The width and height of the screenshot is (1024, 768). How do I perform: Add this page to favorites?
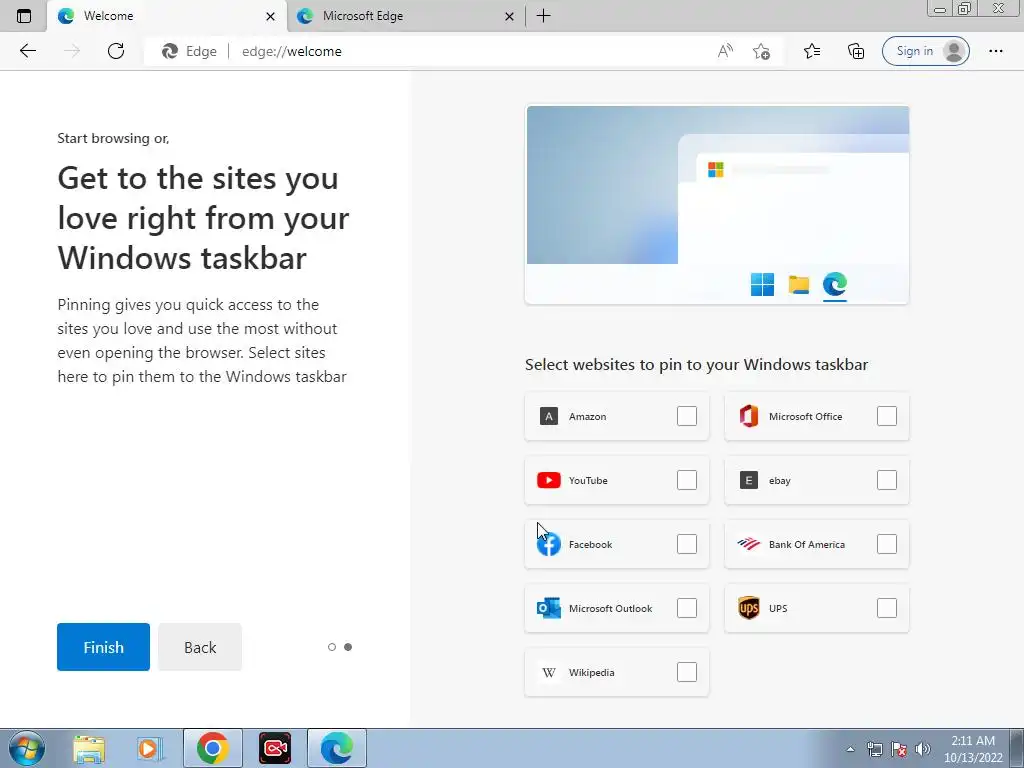pos(761,51)
